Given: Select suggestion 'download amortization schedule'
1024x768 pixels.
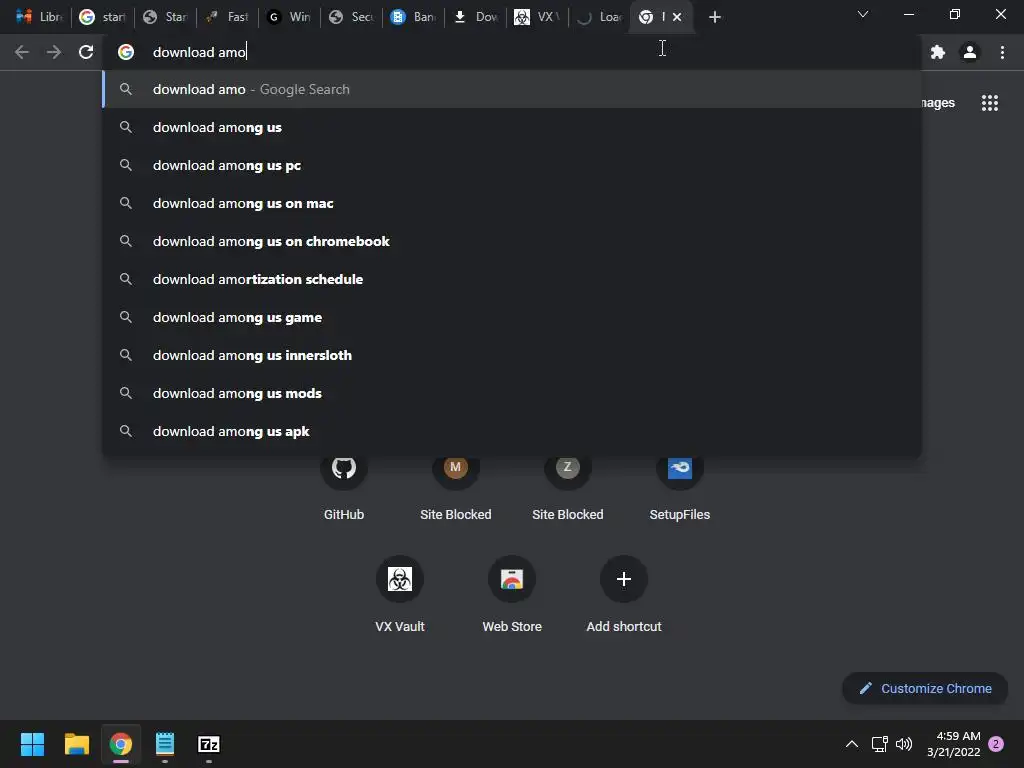Looking at the screenshot, I should point(512,279).
